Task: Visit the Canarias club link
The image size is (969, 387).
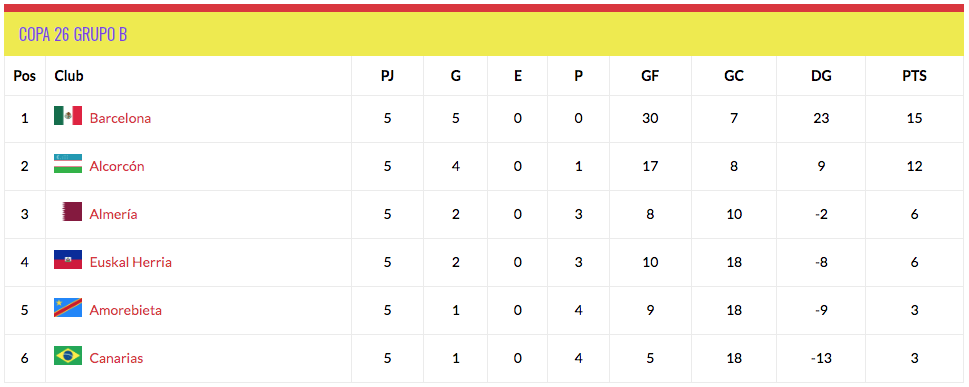Action: tap(116, 358)
